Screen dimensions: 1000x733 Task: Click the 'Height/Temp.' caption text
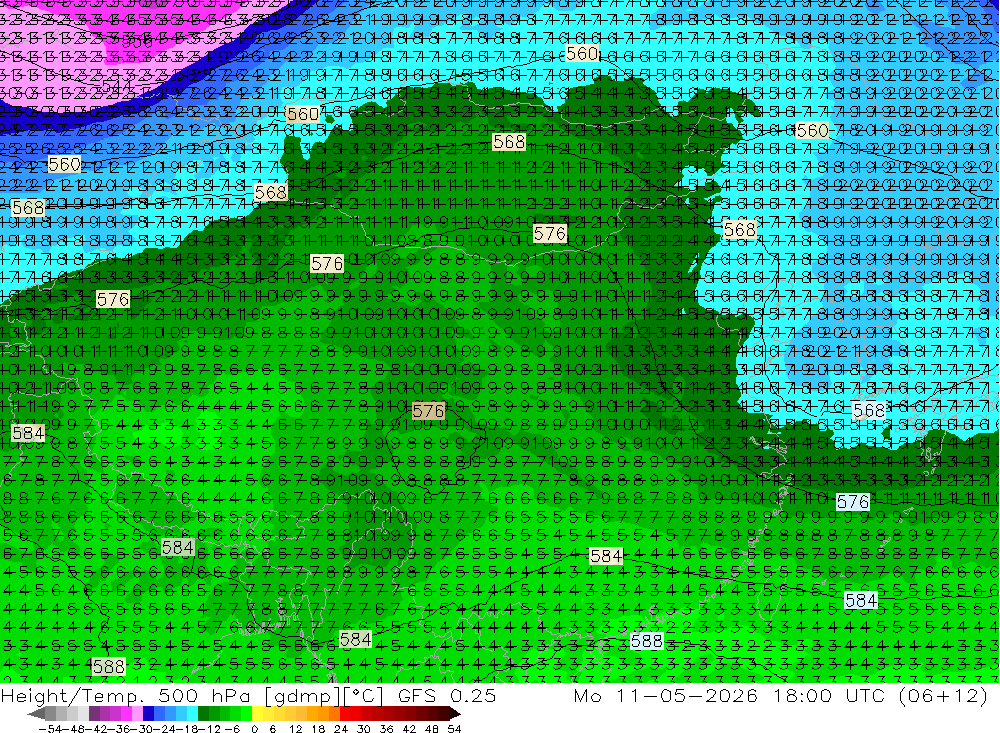71,696
